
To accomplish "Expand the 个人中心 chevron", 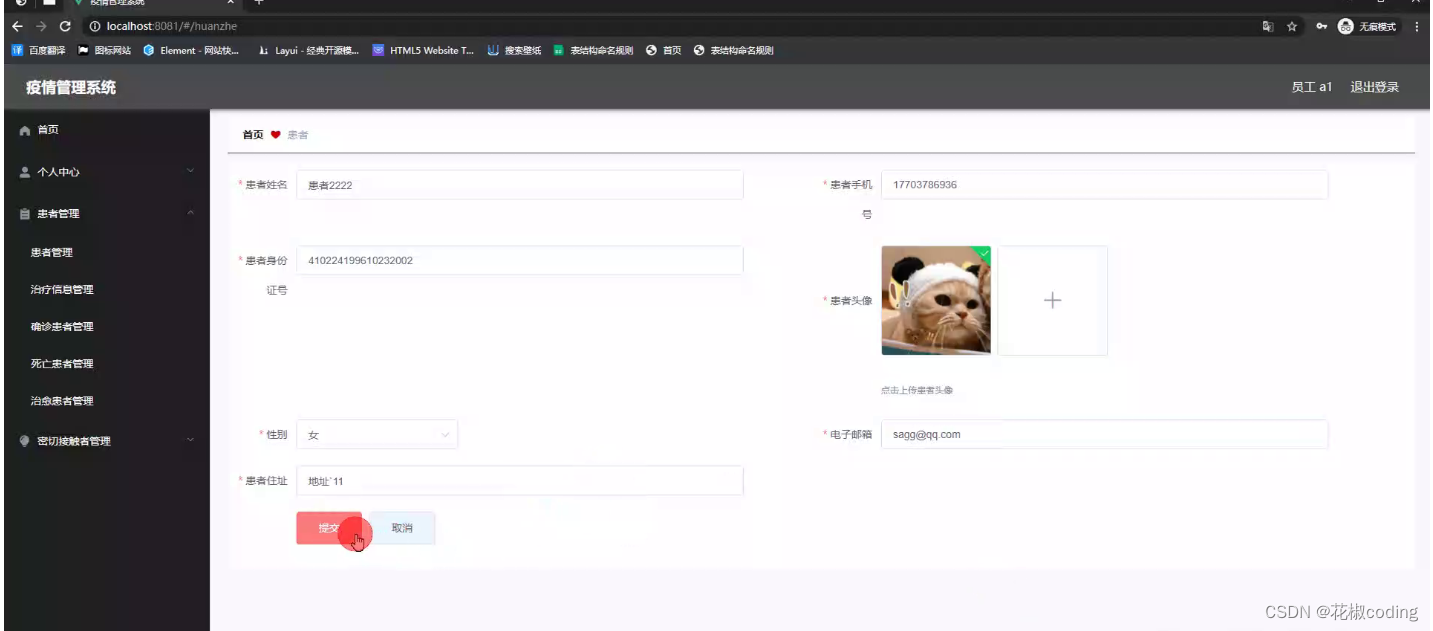I will pos(190,171).
